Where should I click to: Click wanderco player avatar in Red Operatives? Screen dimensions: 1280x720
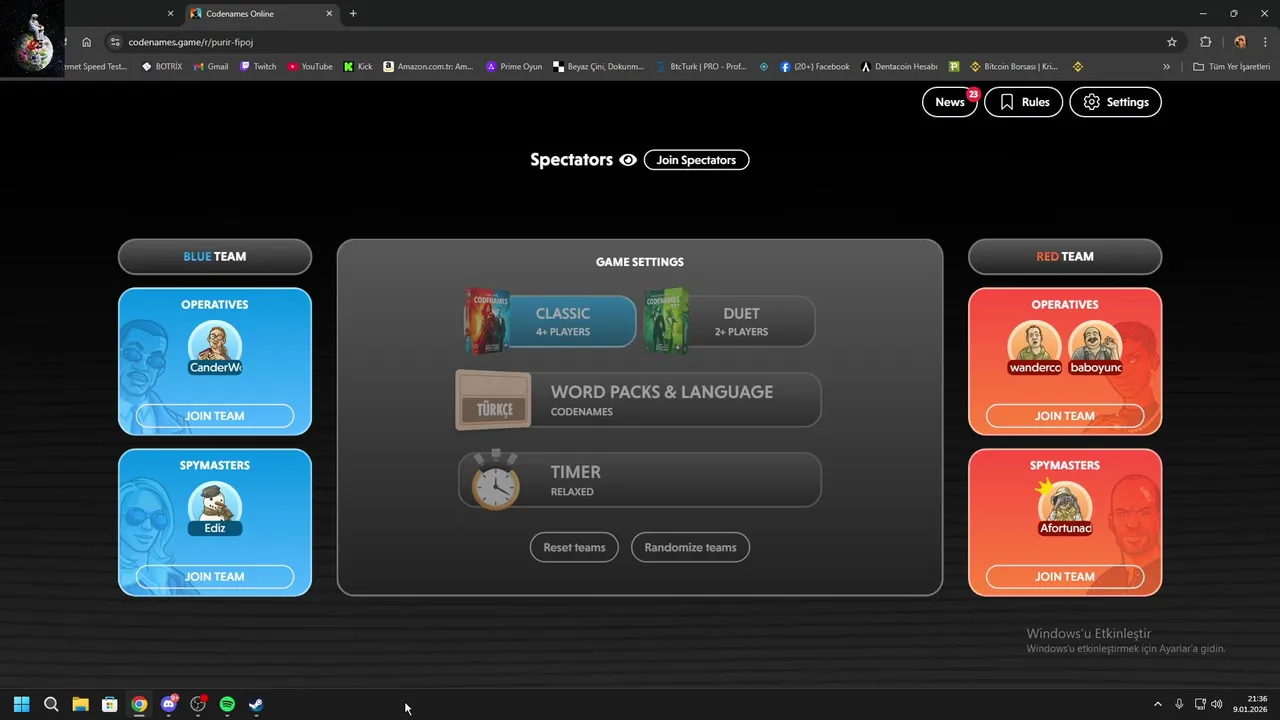1035,348
